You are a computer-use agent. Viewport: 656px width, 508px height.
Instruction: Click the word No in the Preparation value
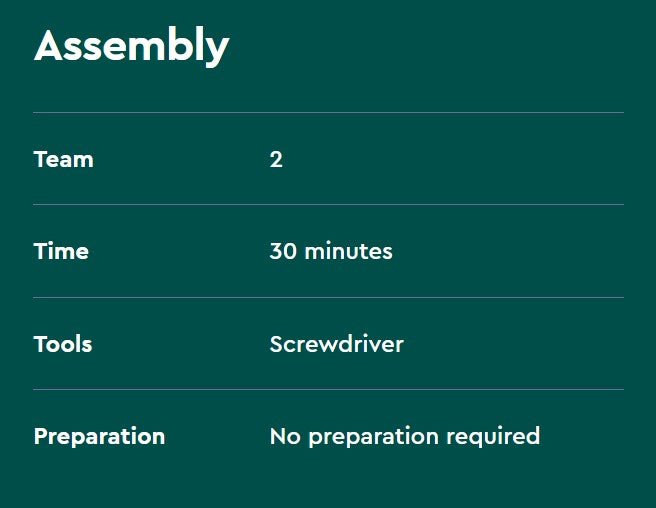tap(284, 436)
